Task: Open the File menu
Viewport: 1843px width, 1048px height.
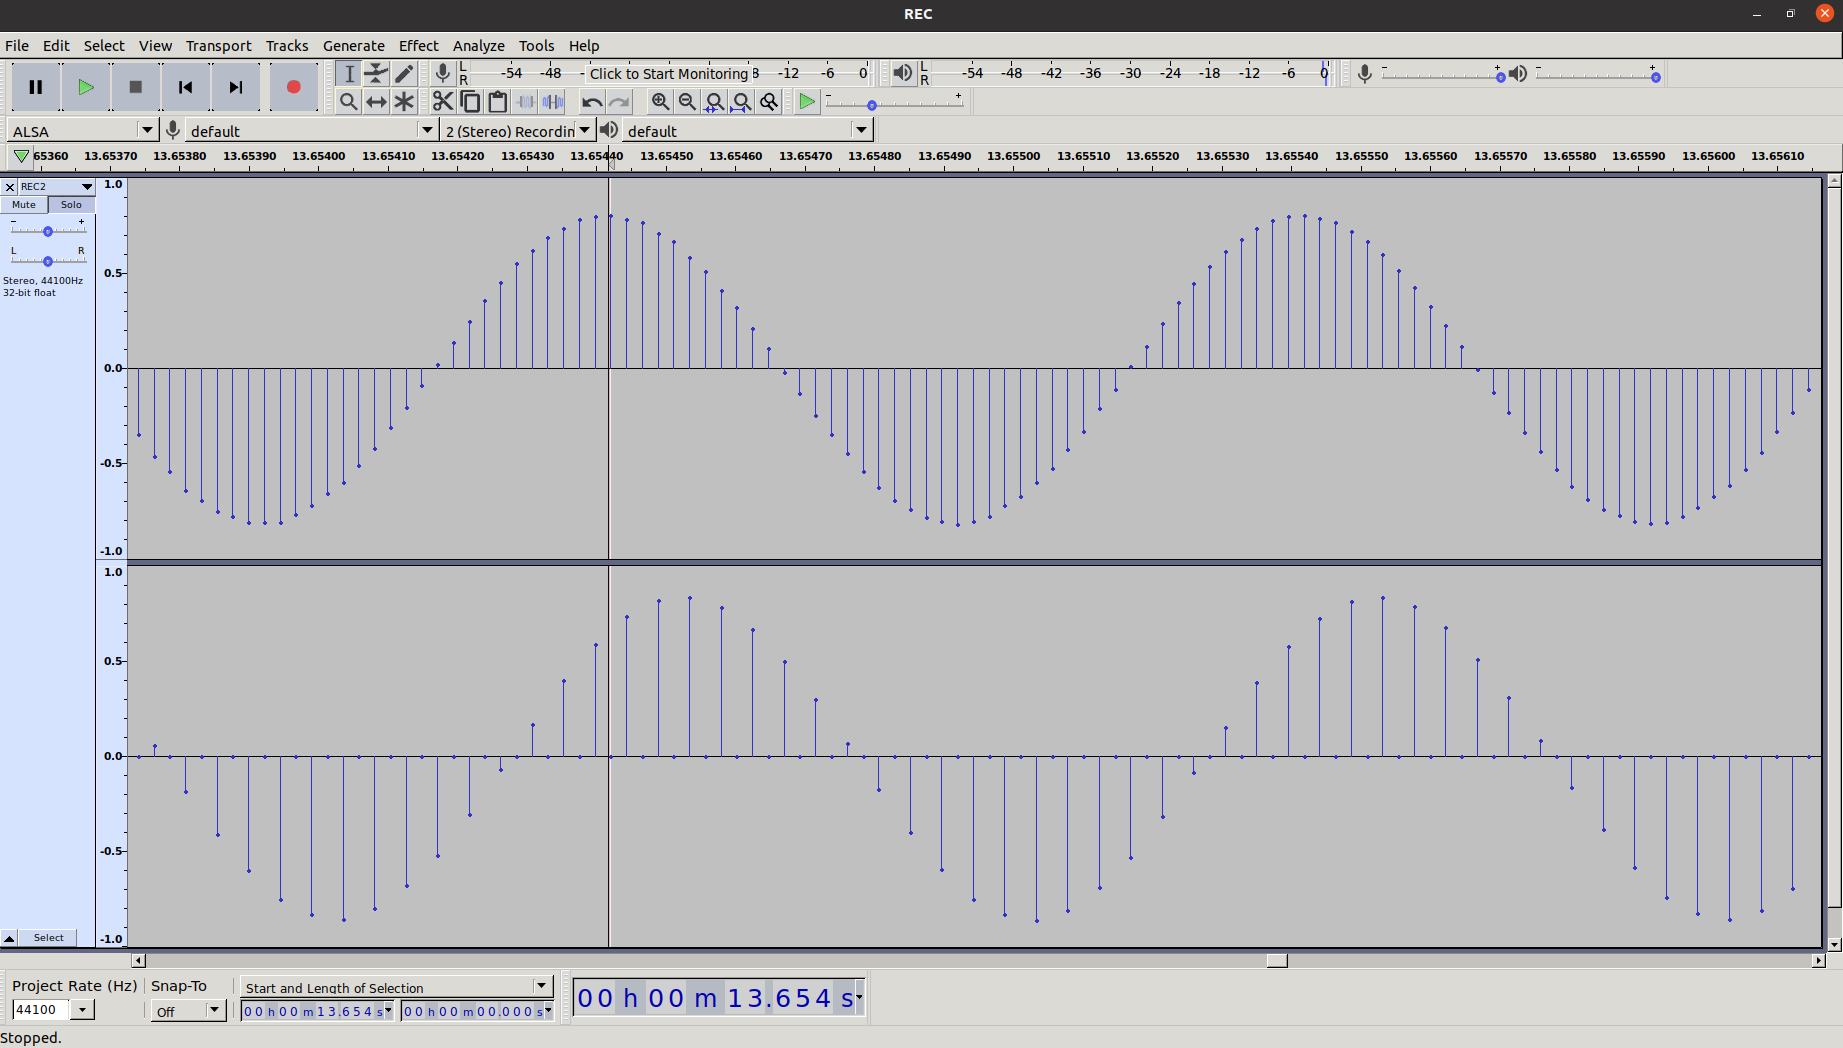Action: pyautogui.click(x=17, y=46)
